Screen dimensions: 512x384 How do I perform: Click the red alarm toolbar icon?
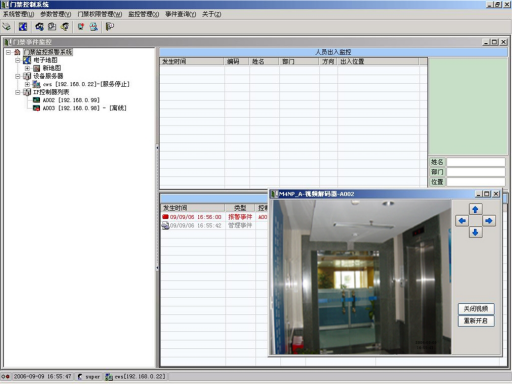pos(81,27)
